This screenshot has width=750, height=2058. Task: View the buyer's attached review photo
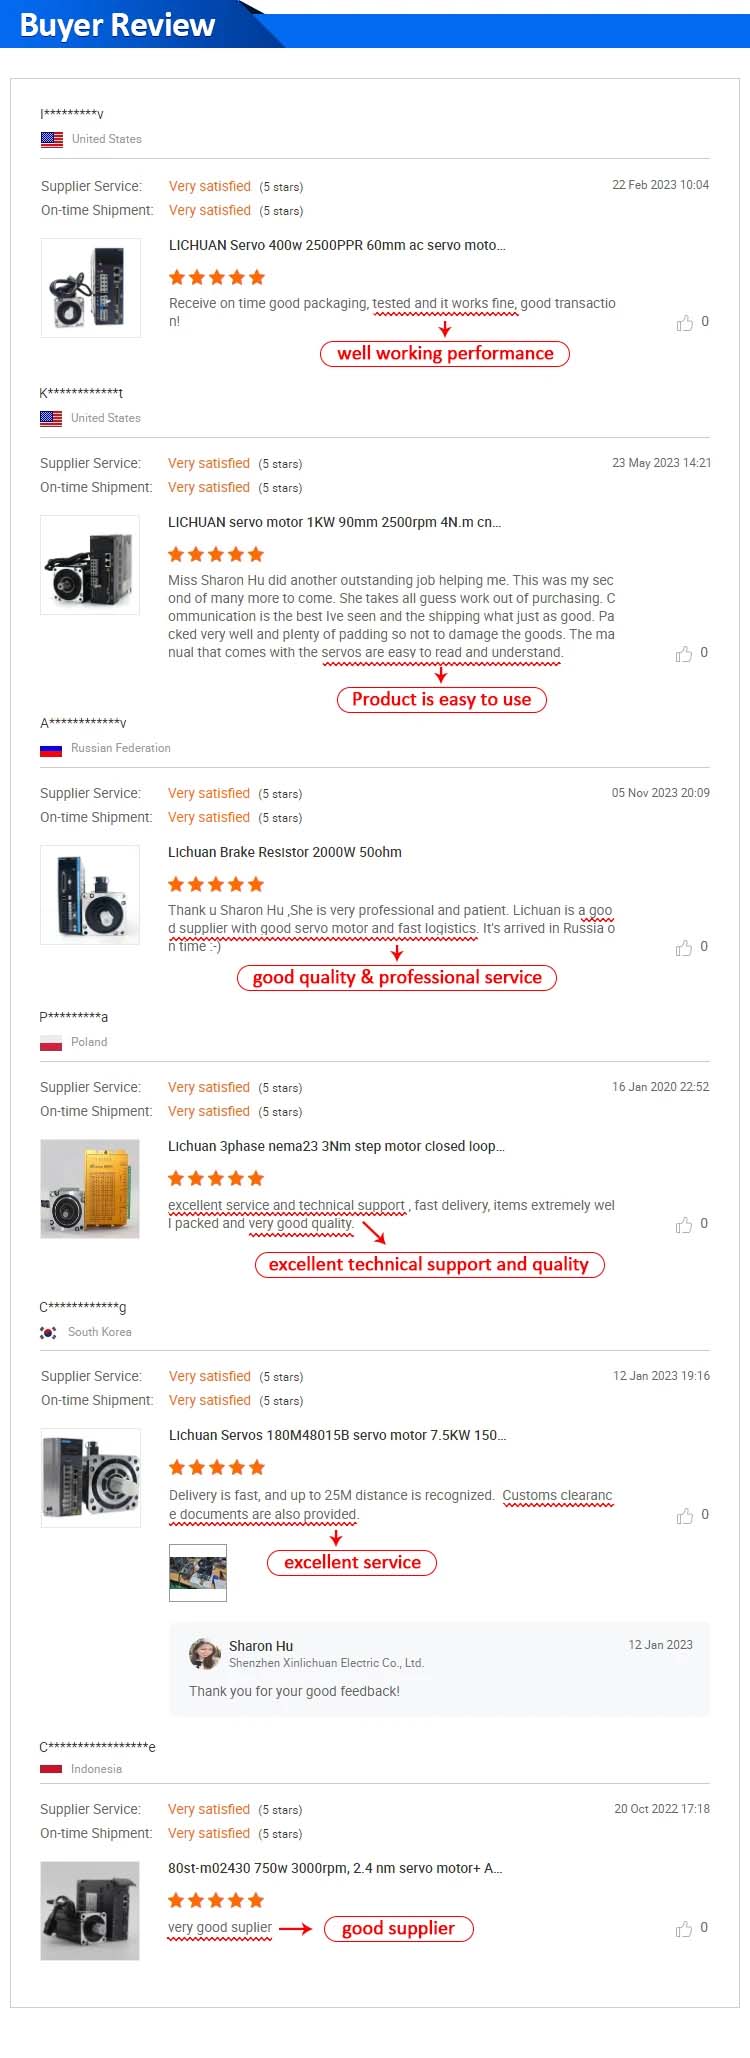[x=198, y=1573]
